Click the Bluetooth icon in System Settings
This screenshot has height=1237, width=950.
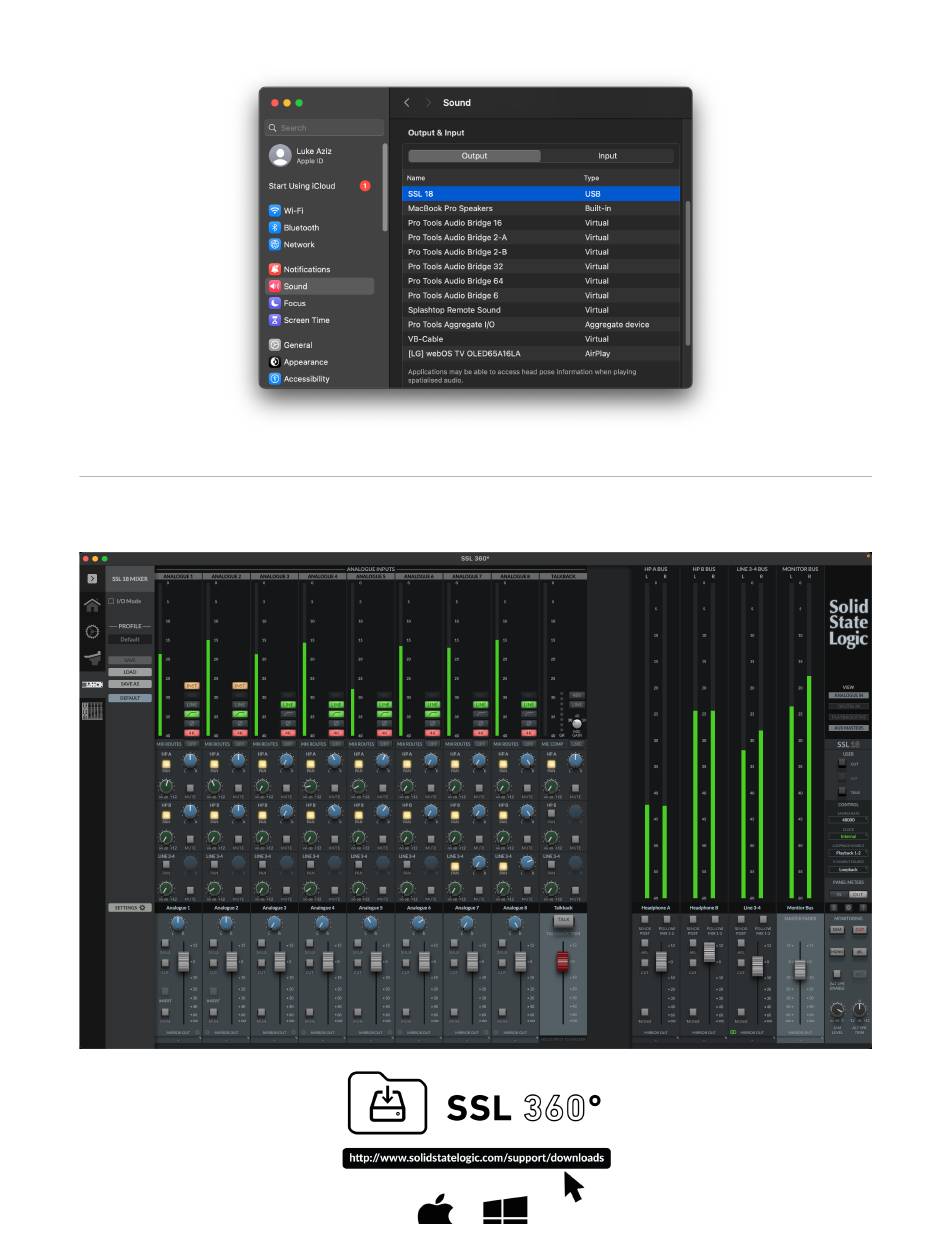[x=275, y=228]
